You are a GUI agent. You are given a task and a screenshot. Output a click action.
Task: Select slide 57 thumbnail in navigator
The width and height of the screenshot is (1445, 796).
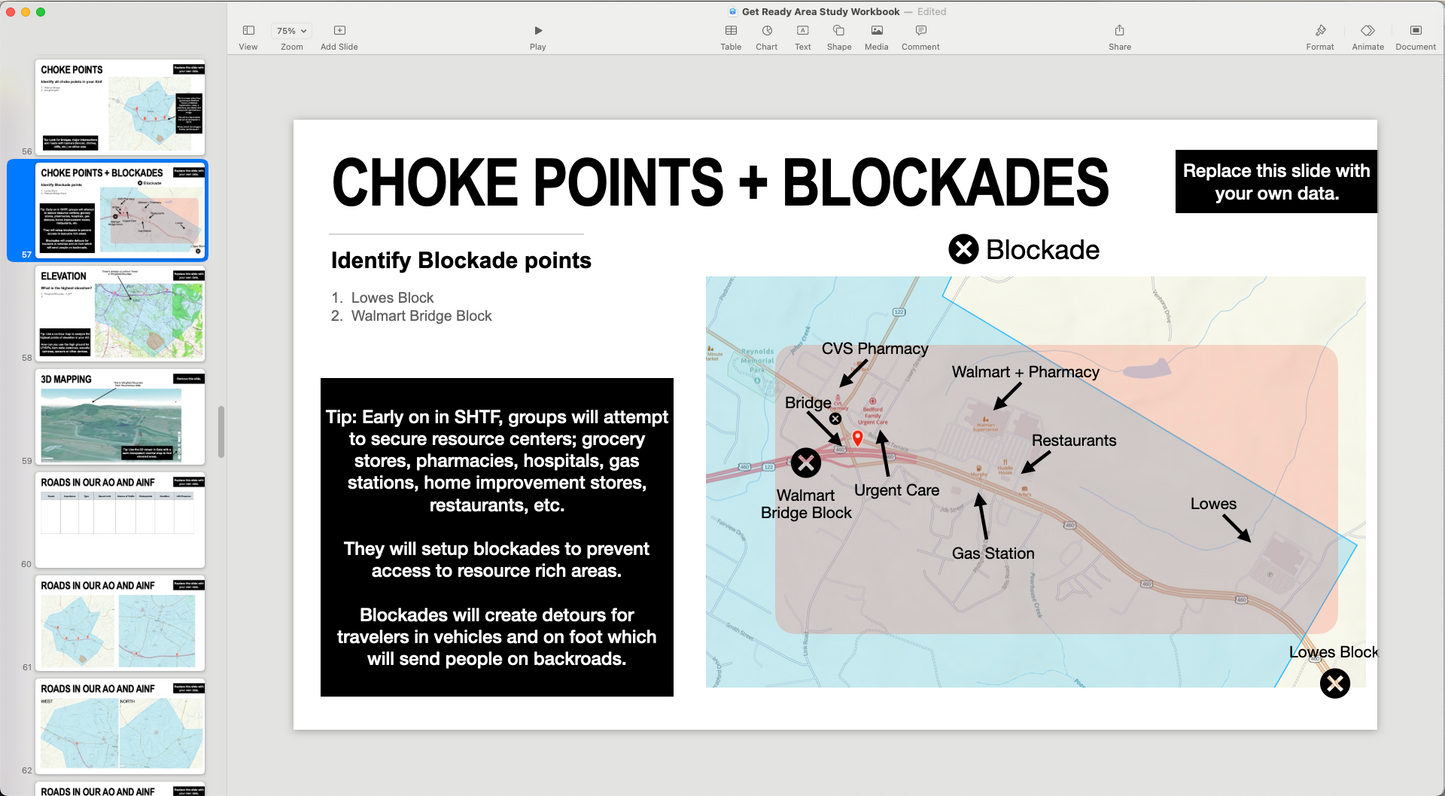click(x=120, y=210)
